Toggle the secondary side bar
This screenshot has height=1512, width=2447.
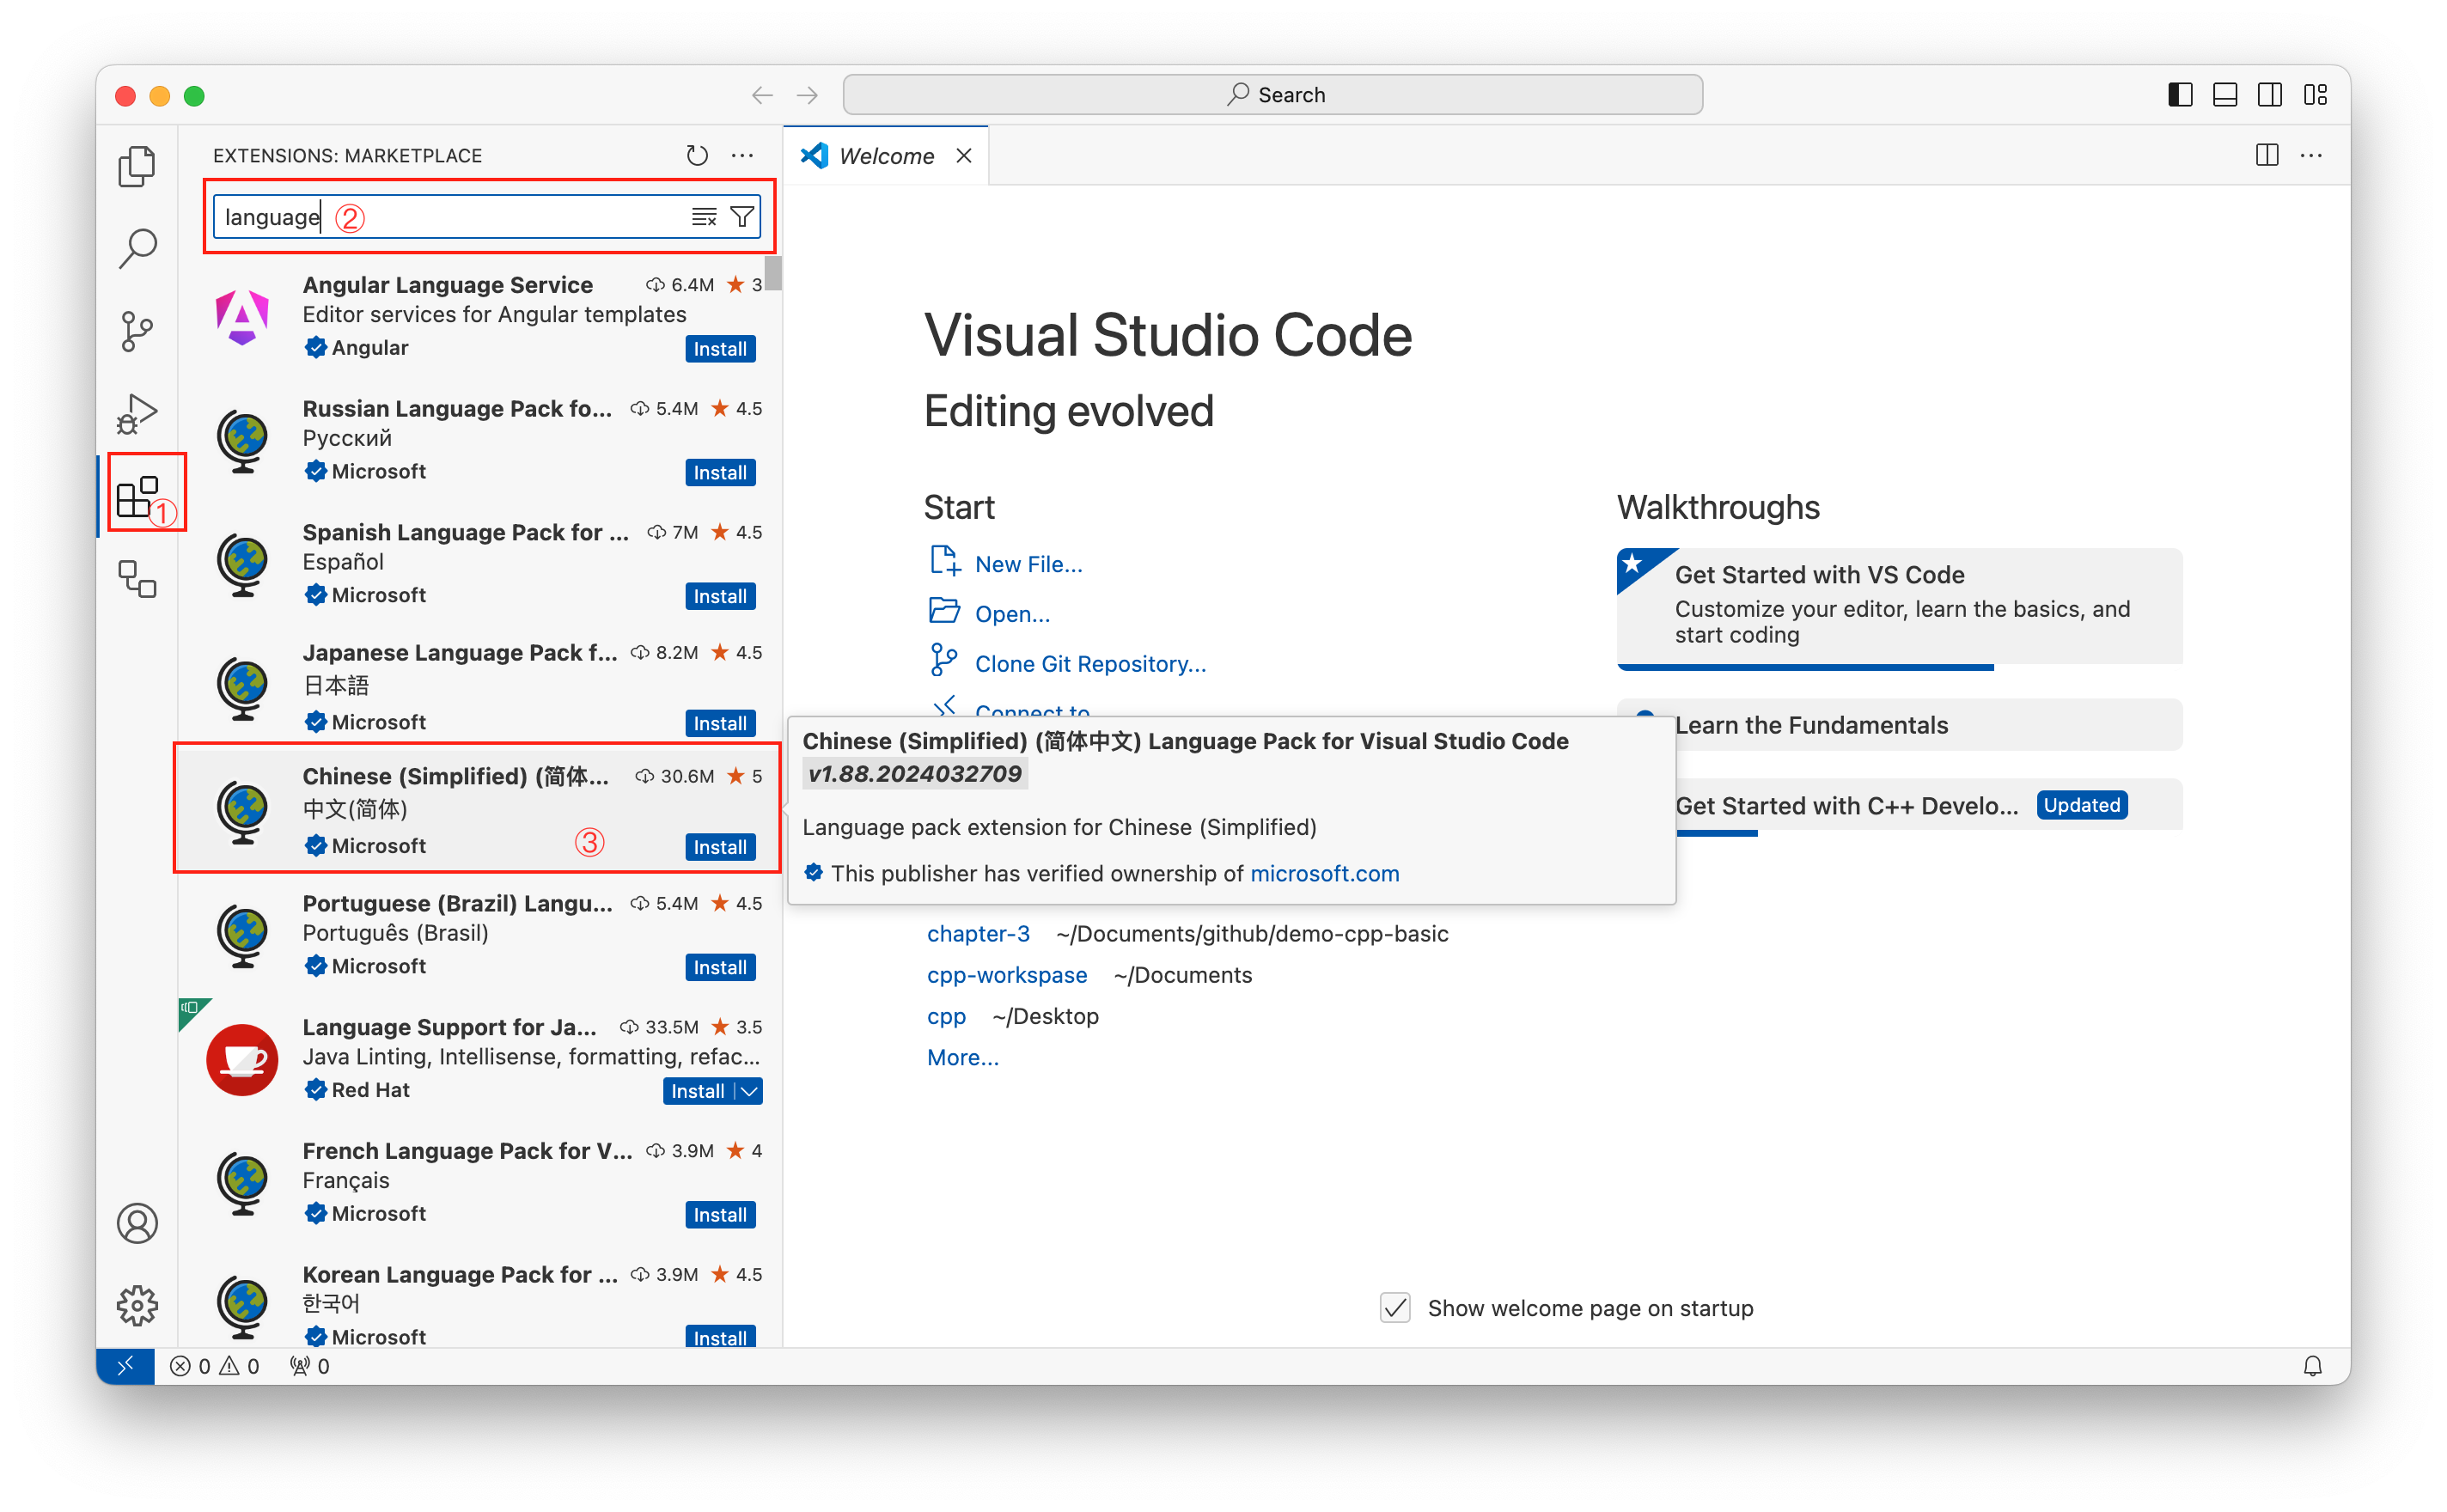(x=2270, y=95)
